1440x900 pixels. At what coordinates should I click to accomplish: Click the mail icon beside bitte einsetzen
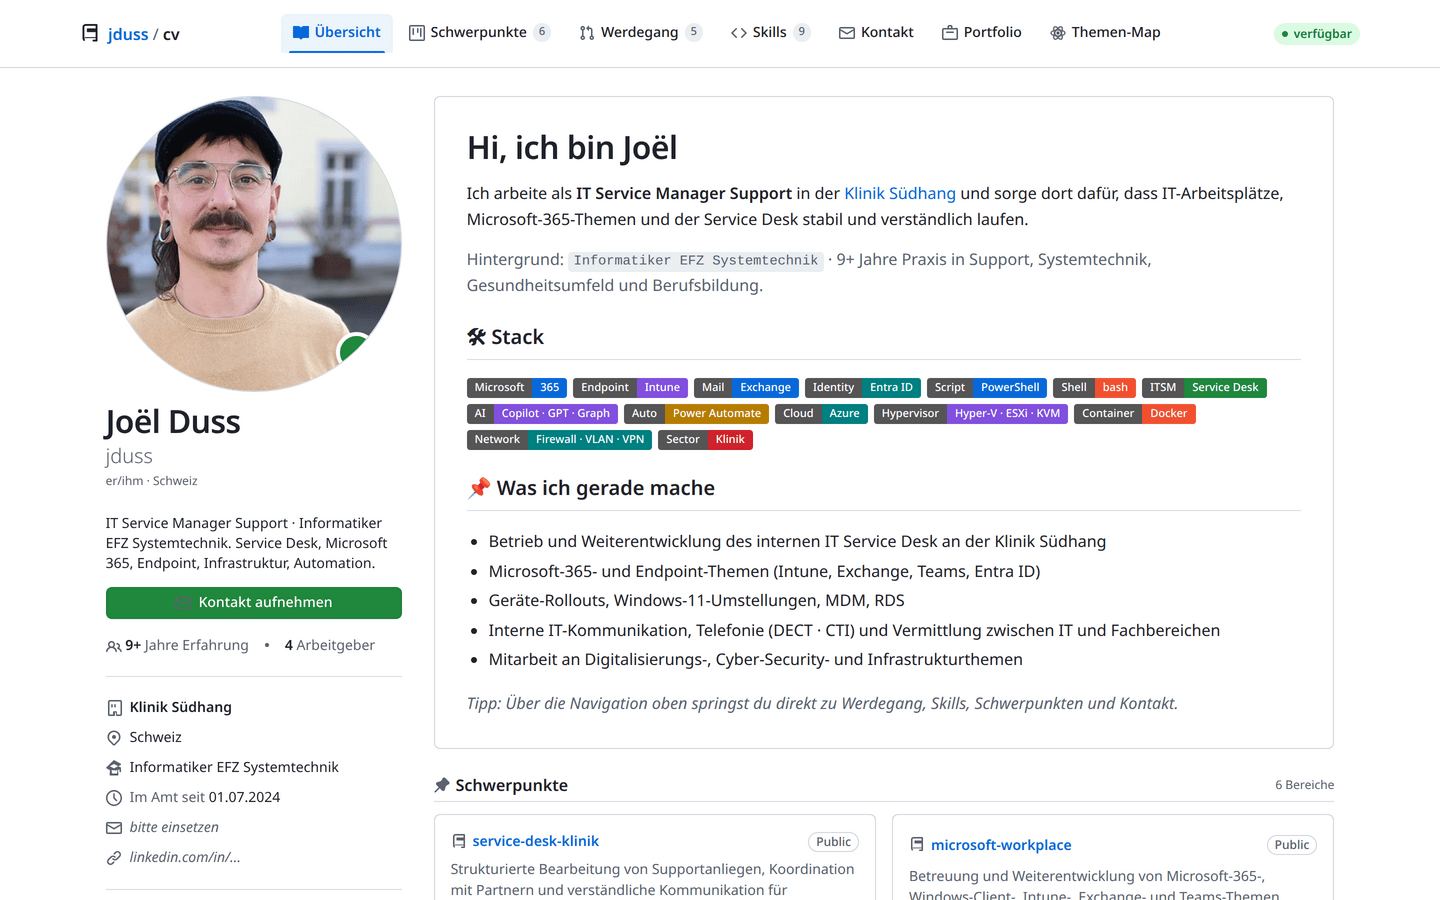click(114, 828)
